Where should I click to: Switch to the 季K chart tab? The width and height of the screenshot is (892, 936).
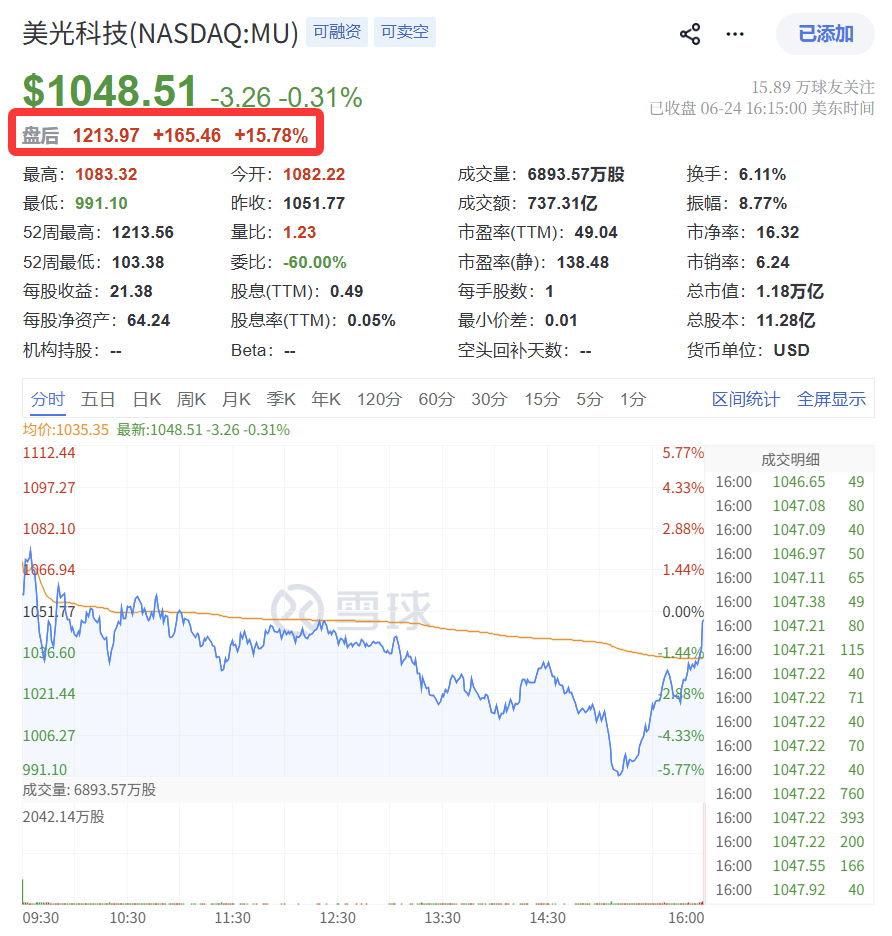[281, 399]
